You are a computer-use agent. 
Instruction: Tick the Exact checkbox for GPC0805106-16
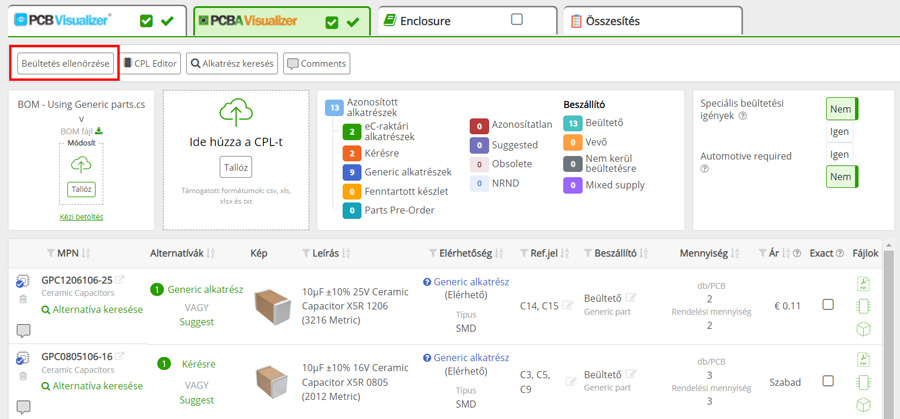tap(828, 381)
